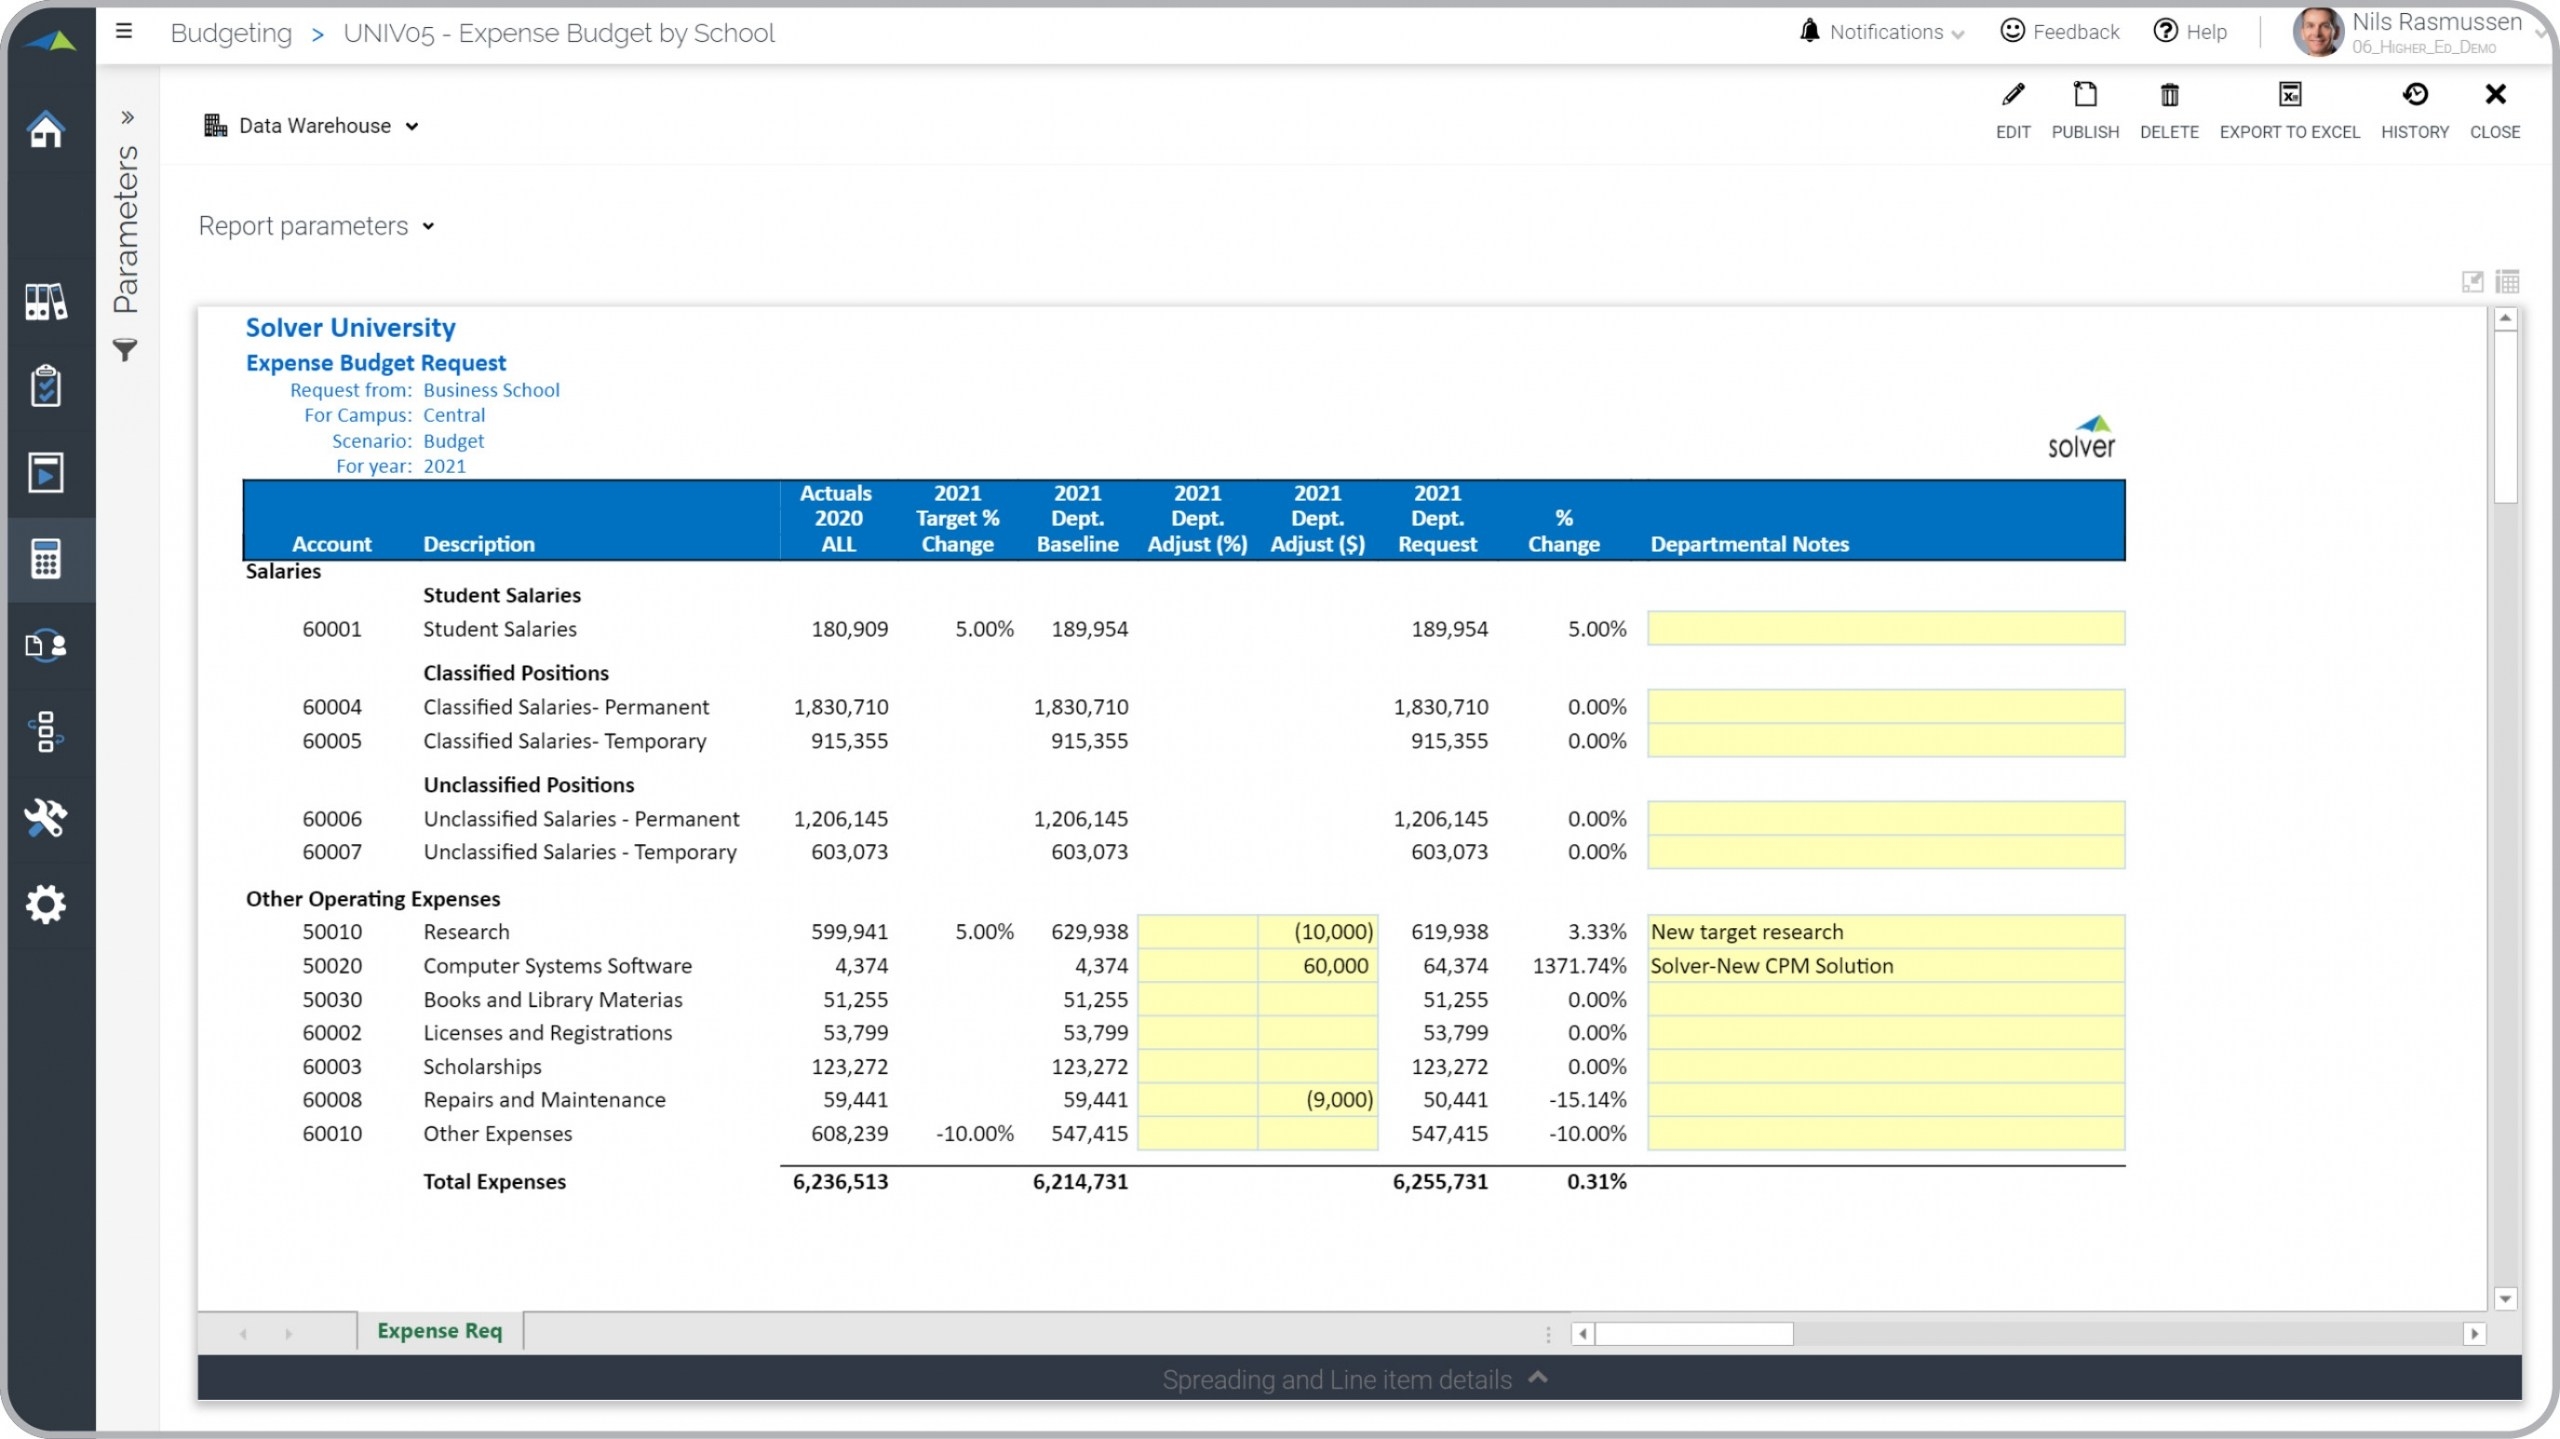This screenshot has height=1439, width=2560.
Task: Toggle the hamburger navigation menu
Action: click(124, 32)
